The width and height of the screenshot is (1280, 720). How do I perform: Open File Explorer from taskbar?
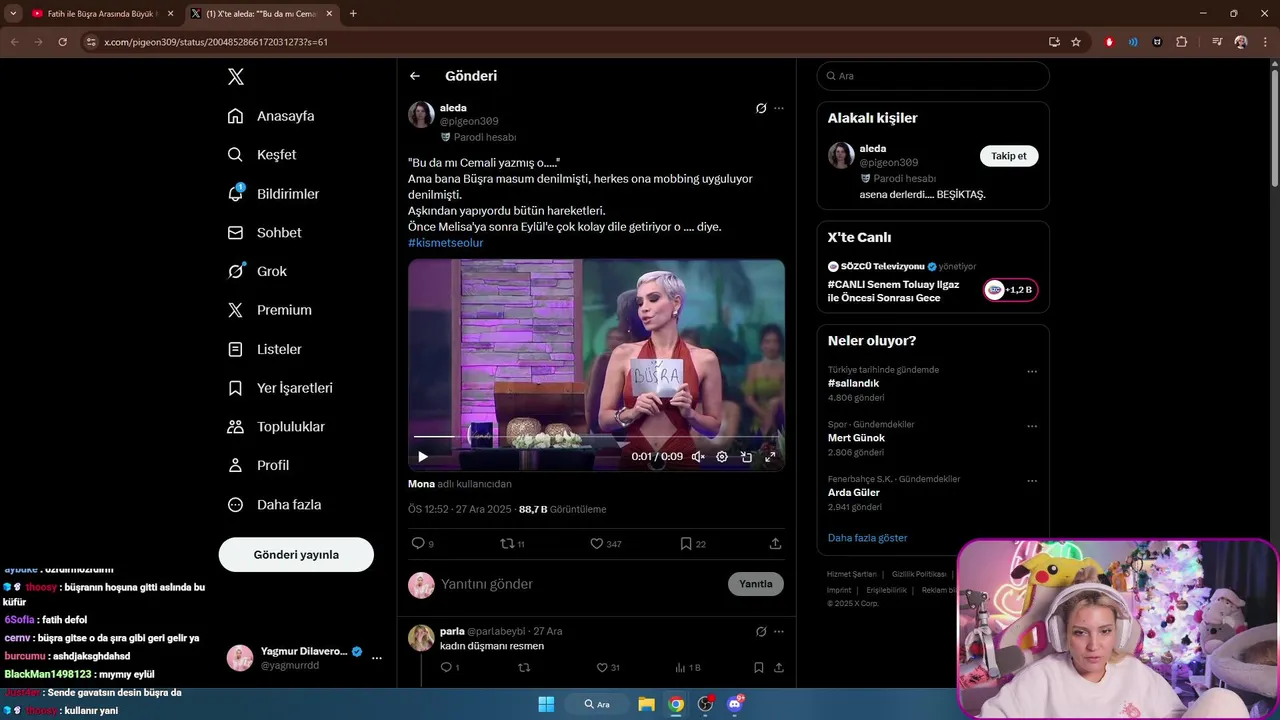(x=646, y=704)
